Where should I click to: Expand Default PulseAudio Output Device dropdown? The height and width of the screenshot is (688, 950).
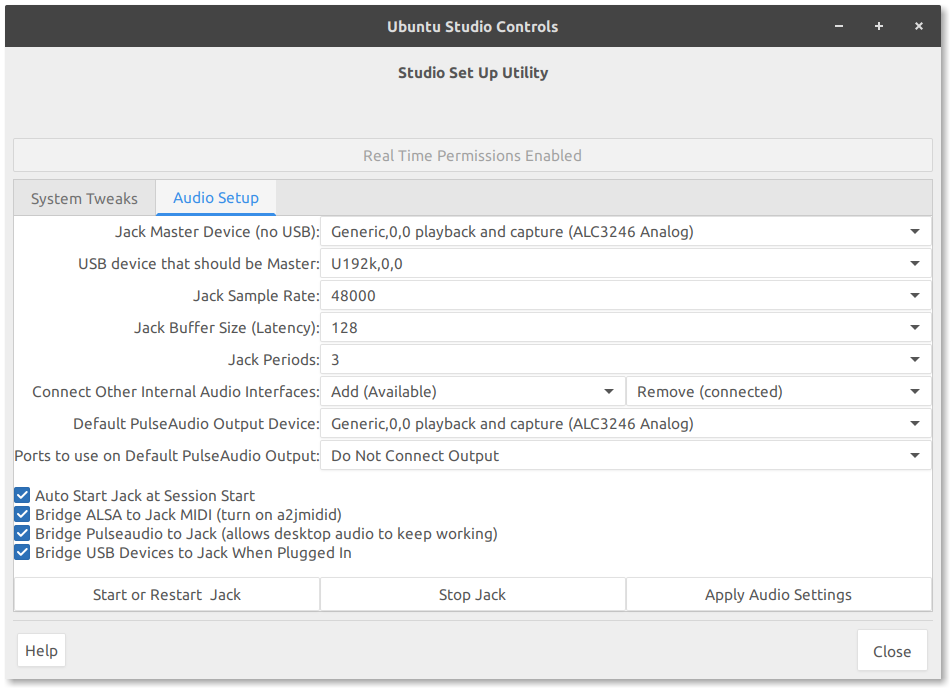[625, 424]
